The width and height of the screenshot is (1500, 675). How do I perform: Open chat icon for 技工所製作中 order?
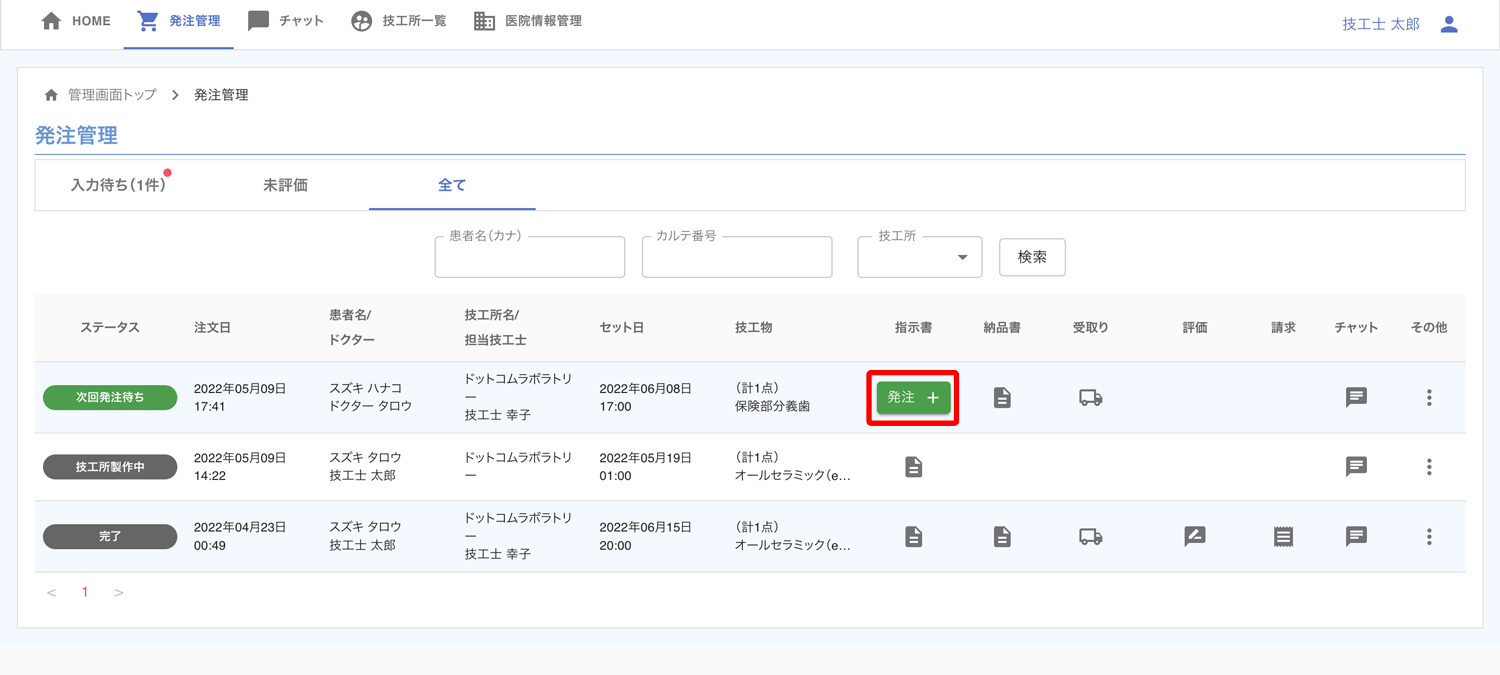(1356, 467)
